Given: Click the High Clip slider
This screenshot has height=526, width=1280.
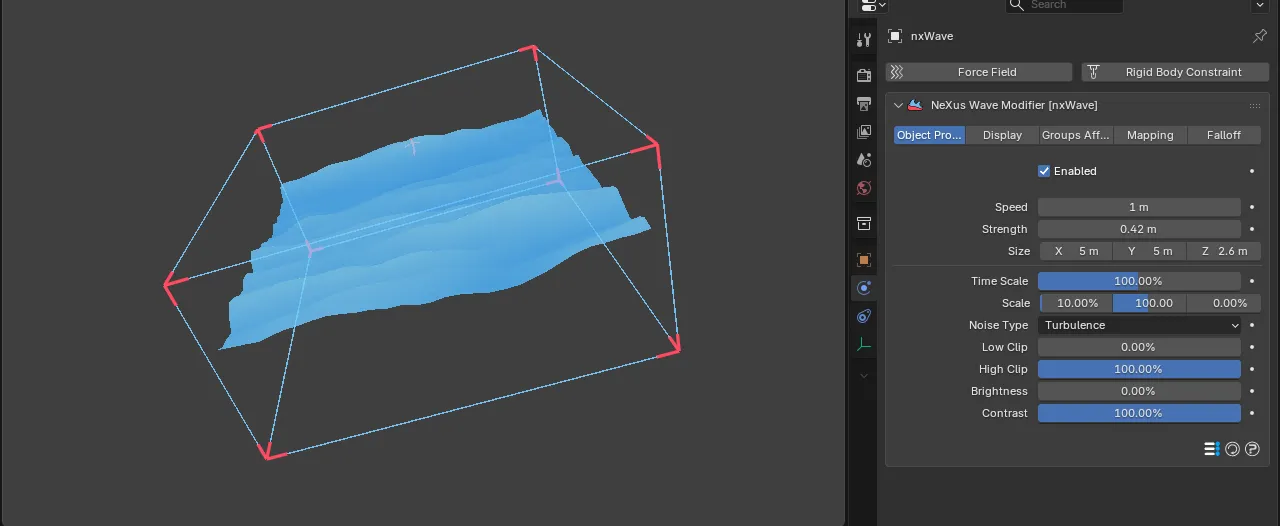Looking at the screenshot, I should pyautogui.click(x=1139, y=369).
